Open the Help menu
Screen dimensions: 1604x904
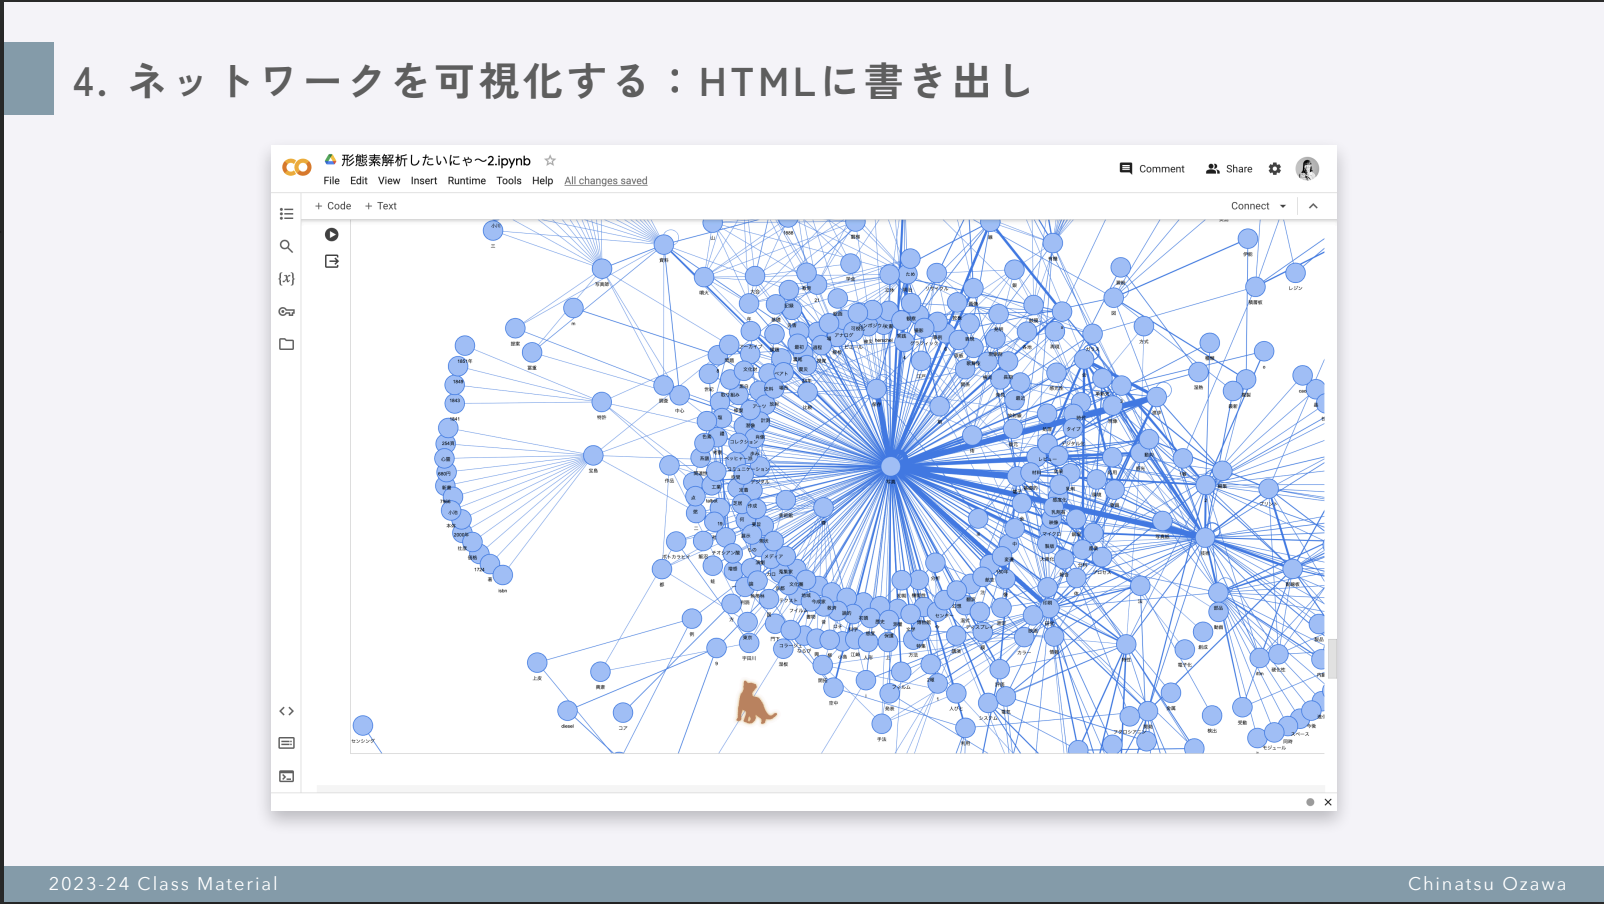[543, 181]
